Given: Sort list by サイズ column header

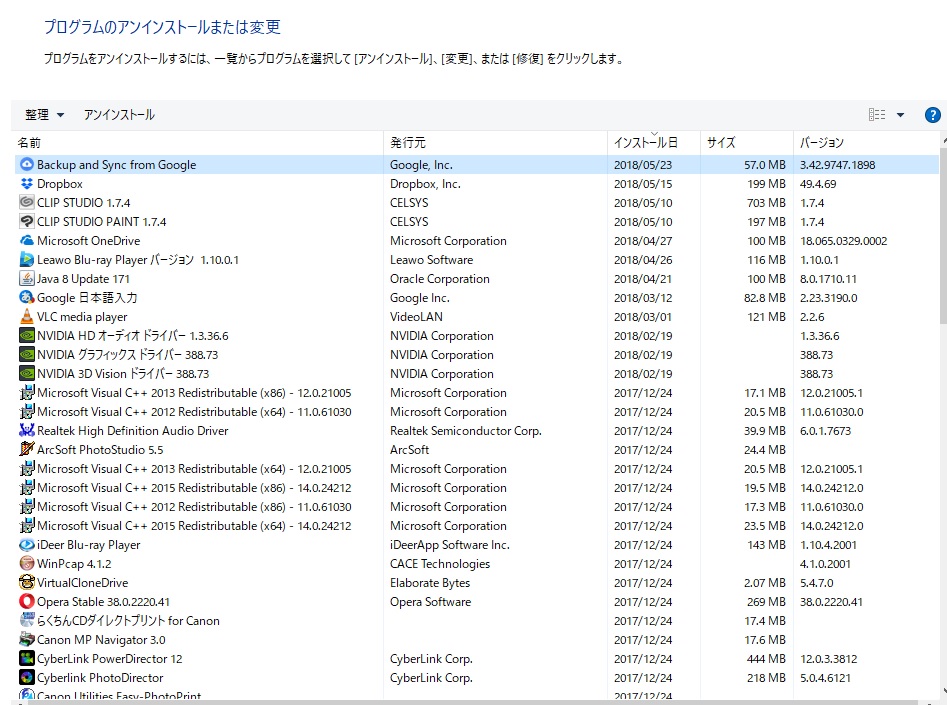Looking at the screenshot, I should coord(721,143).
